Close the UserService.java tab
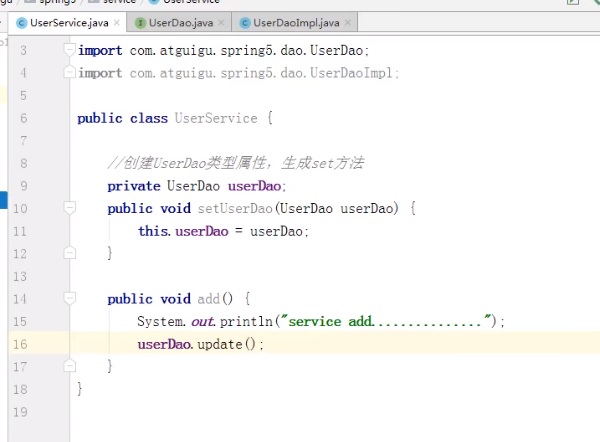 point(117,23)
